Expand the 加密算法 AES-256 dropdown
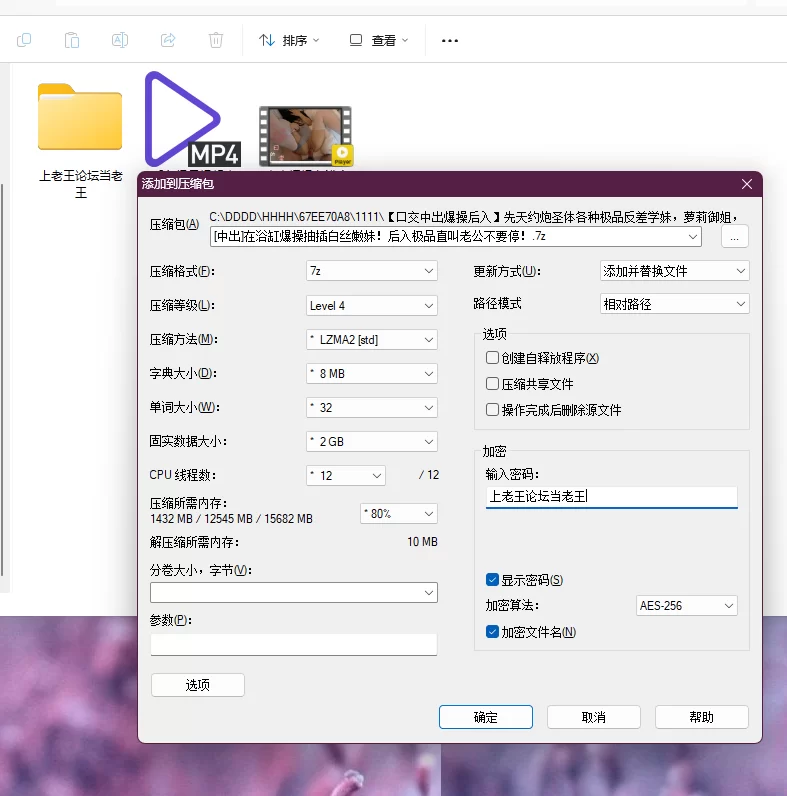 pos(686,606)
